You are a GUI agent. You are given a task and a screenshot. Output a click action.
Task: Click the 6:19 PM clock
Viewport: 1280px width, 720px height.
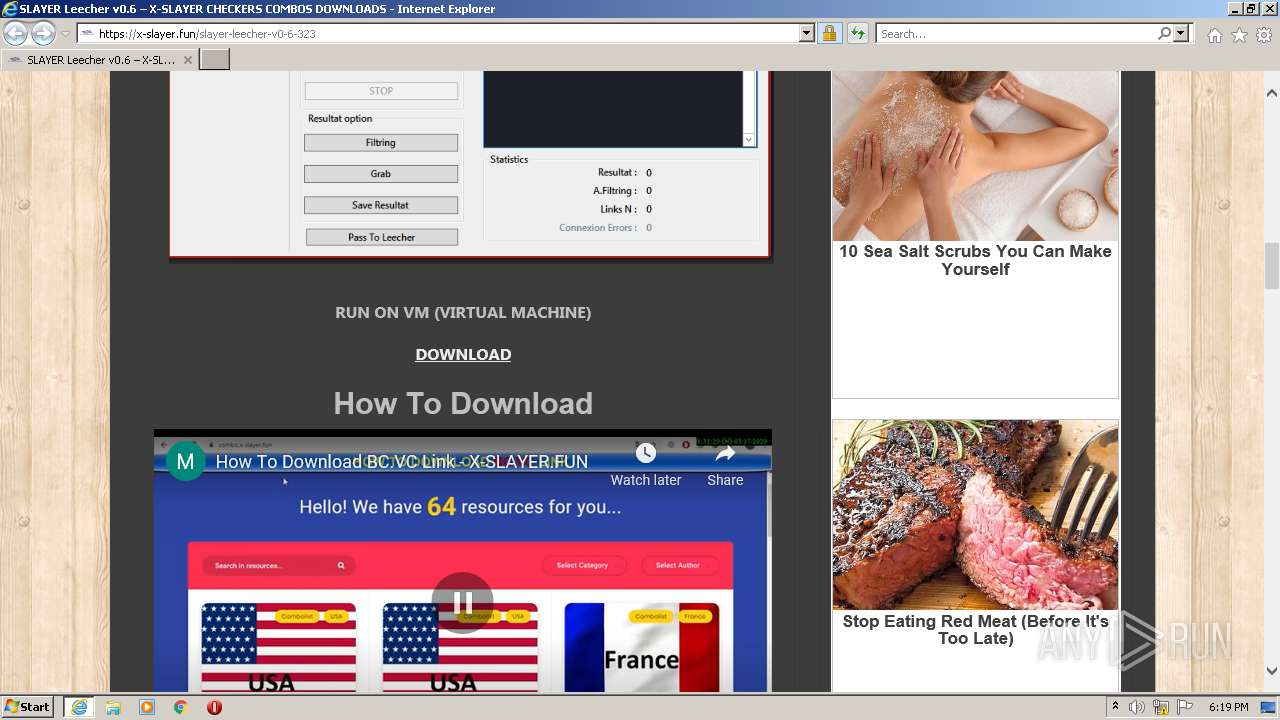point(1228,707)
